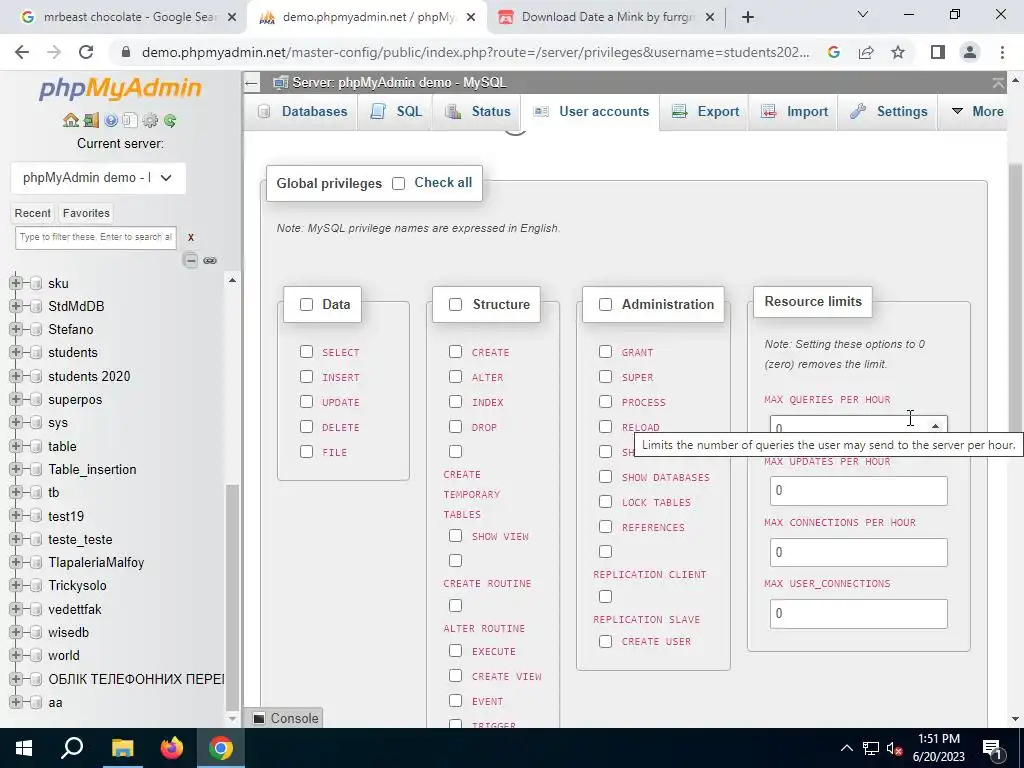Click the database icon next to students
The image size is (1024, 768).
pyautogui.click(x=36, y=353)
